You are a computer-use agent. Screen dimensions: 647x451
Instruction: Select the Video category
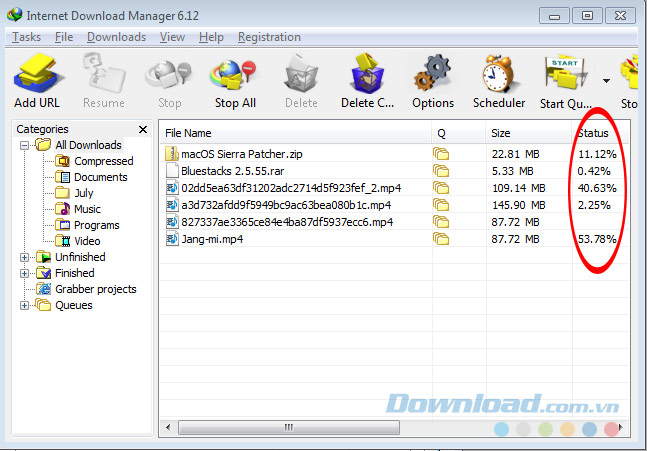tap(87, 241)
